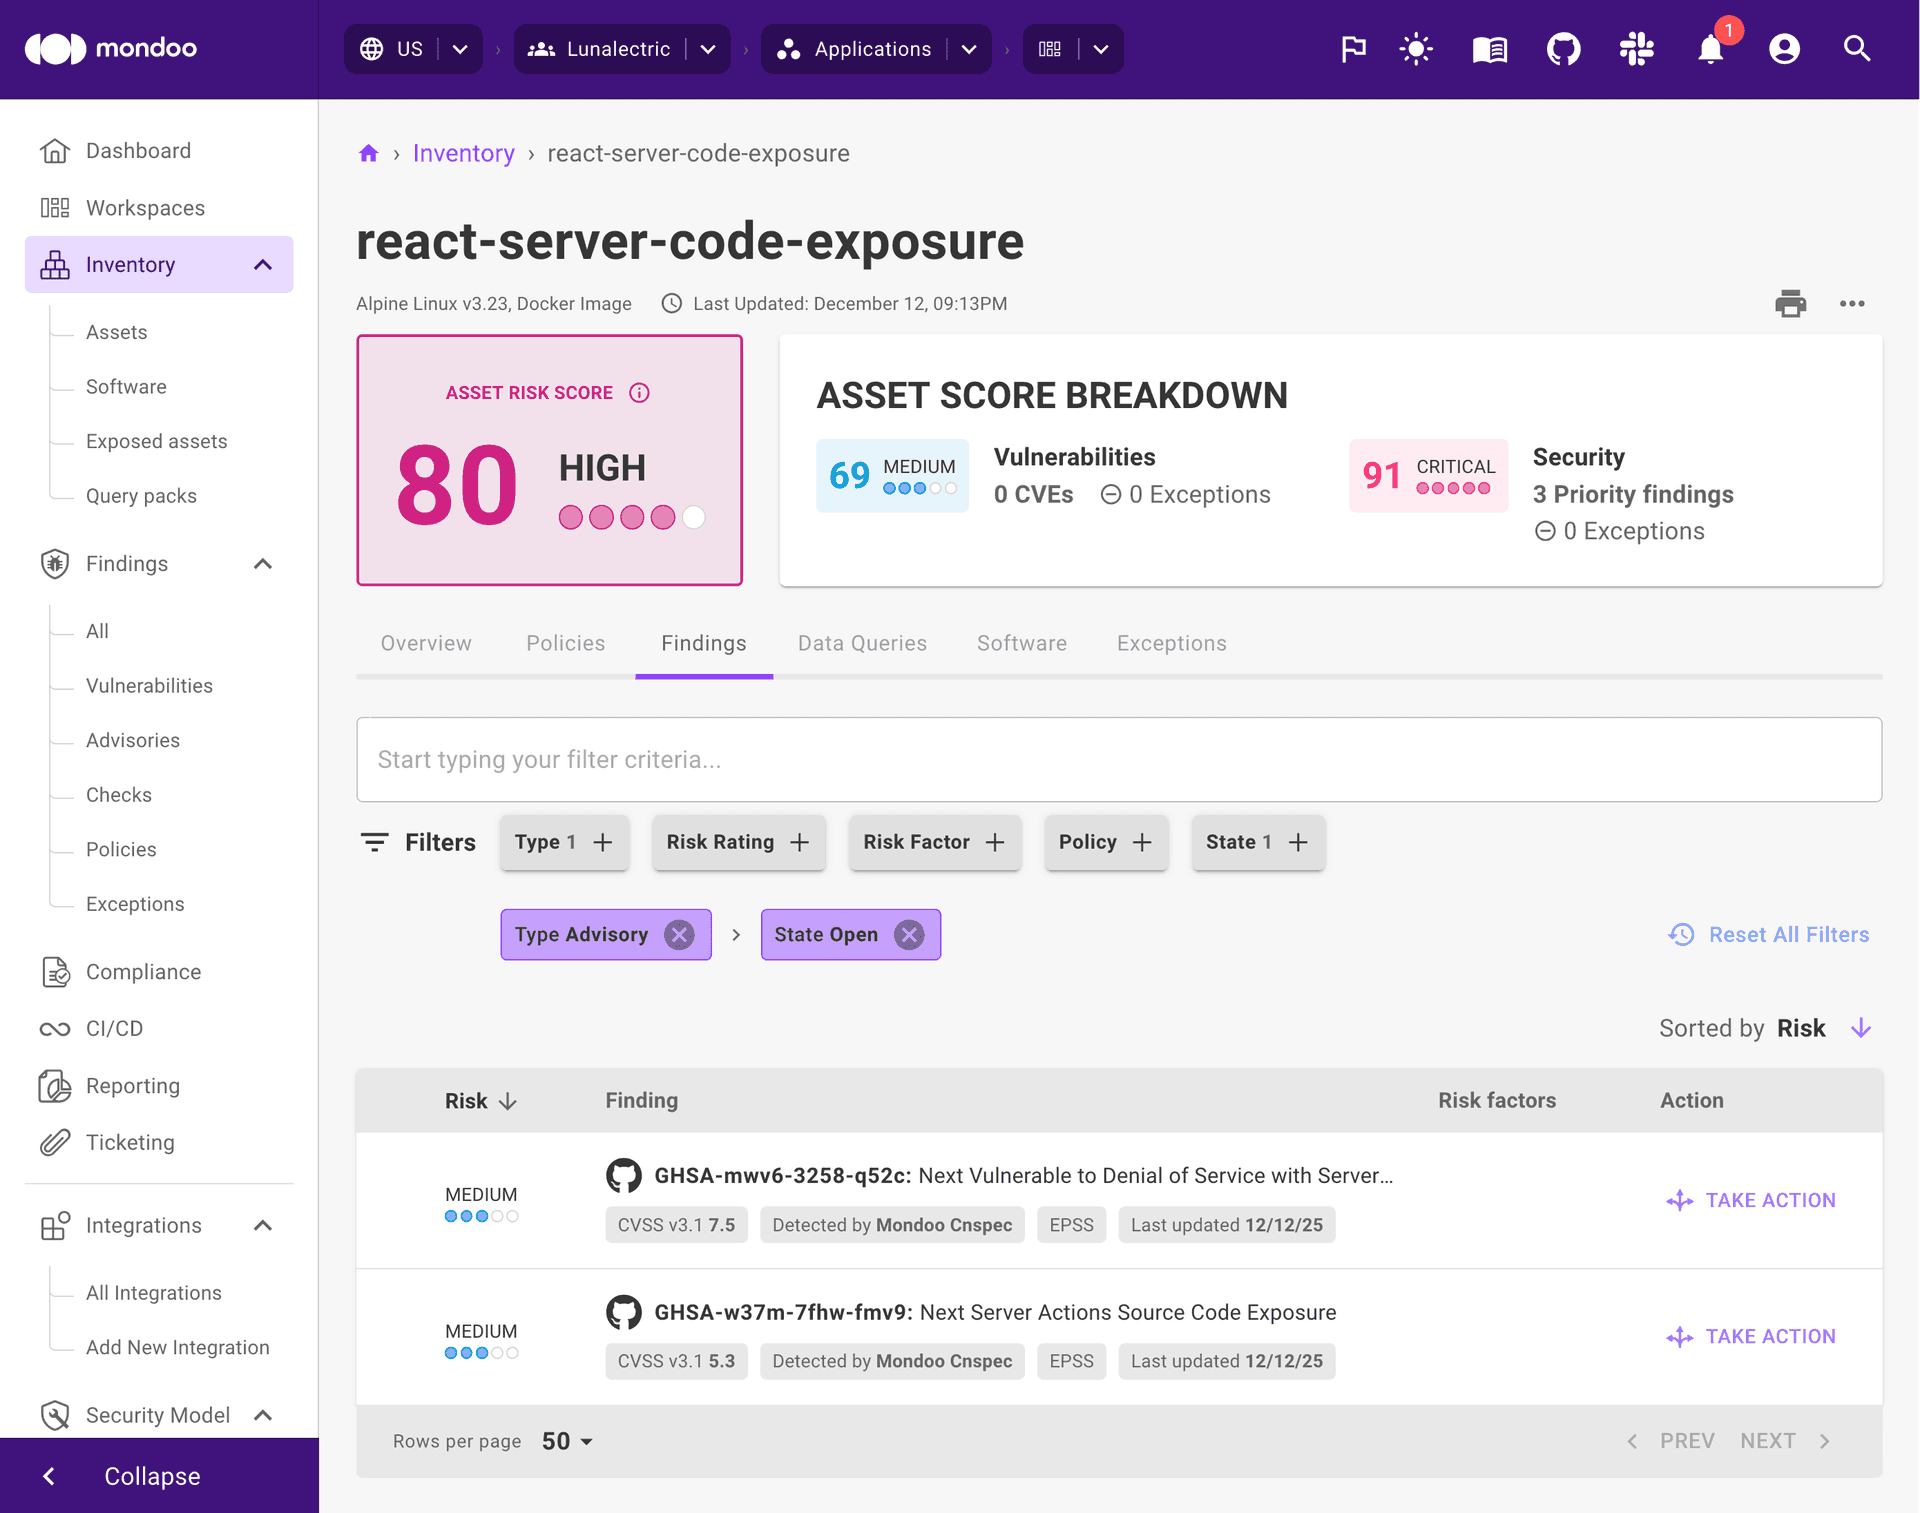Toggle Risk sort direction arrow

click(1861, 1028)
